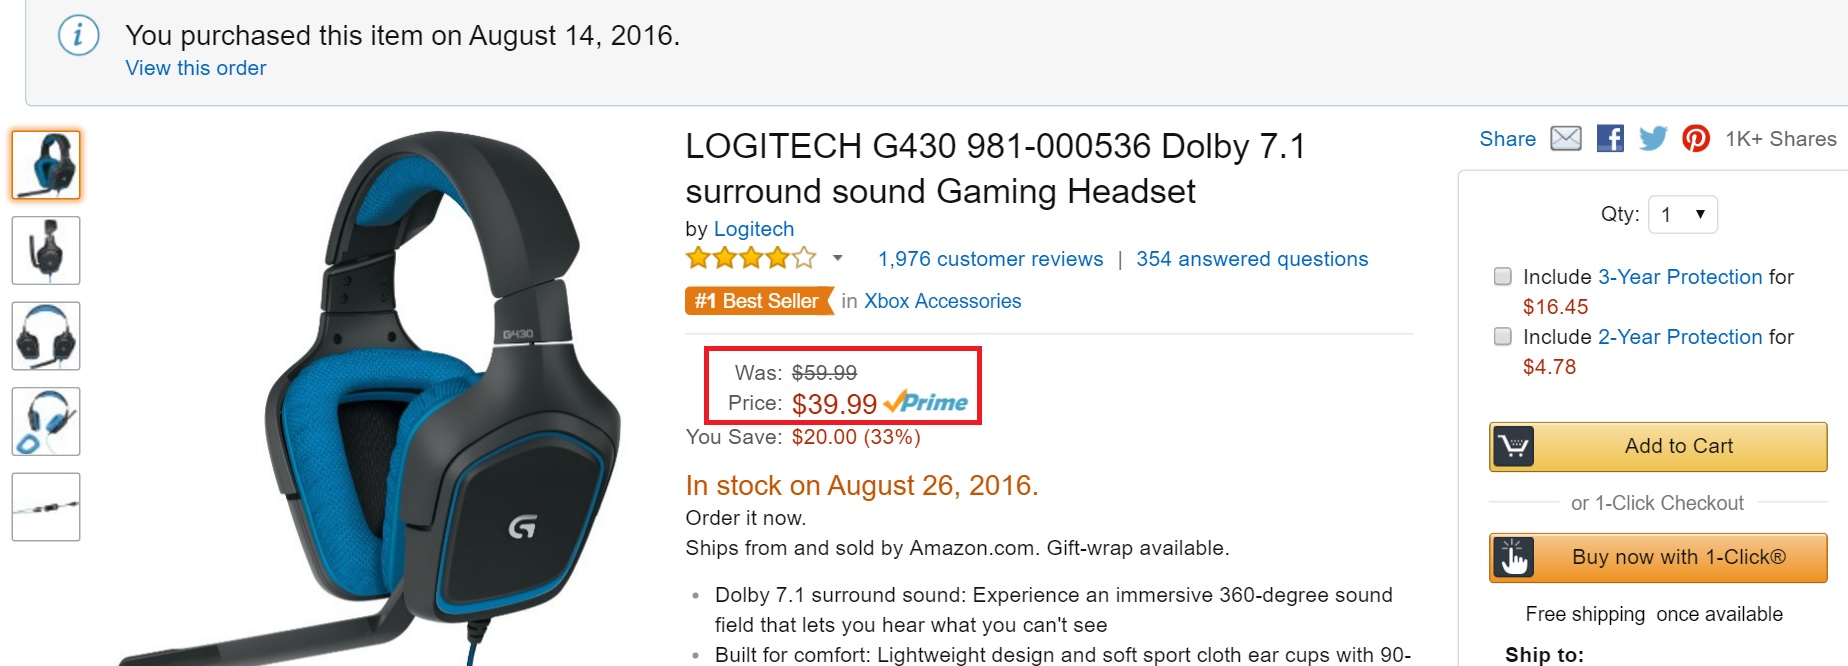Open Xbox Accessories category link

[x=942, y=301]
